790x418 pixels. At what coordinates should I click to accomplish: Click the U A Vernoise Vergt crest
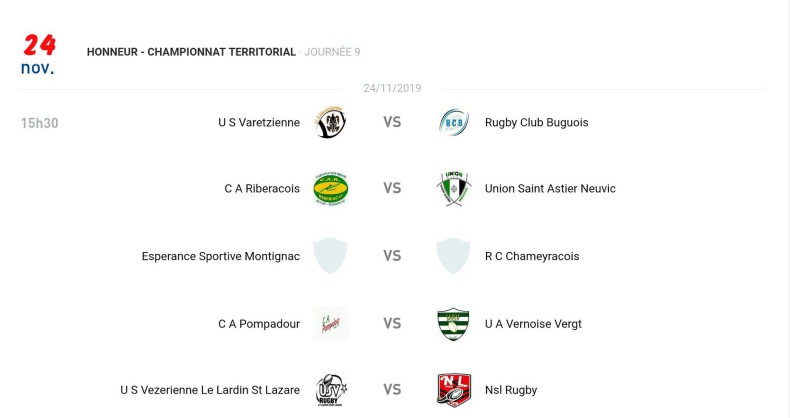click(453, 323)
